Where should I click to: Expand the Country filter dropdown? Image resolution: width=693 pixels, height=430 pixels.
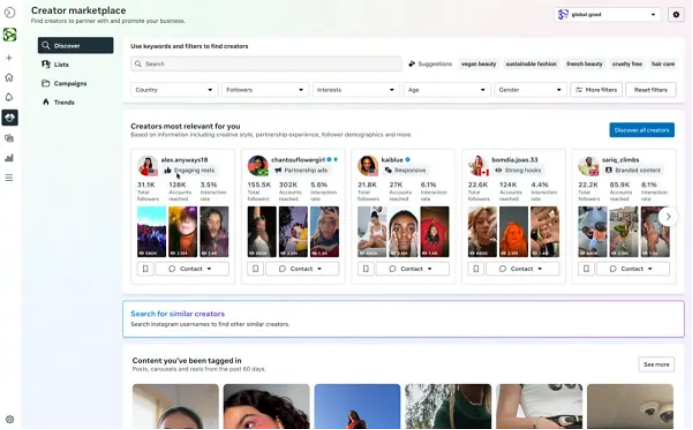pos(174,90)
